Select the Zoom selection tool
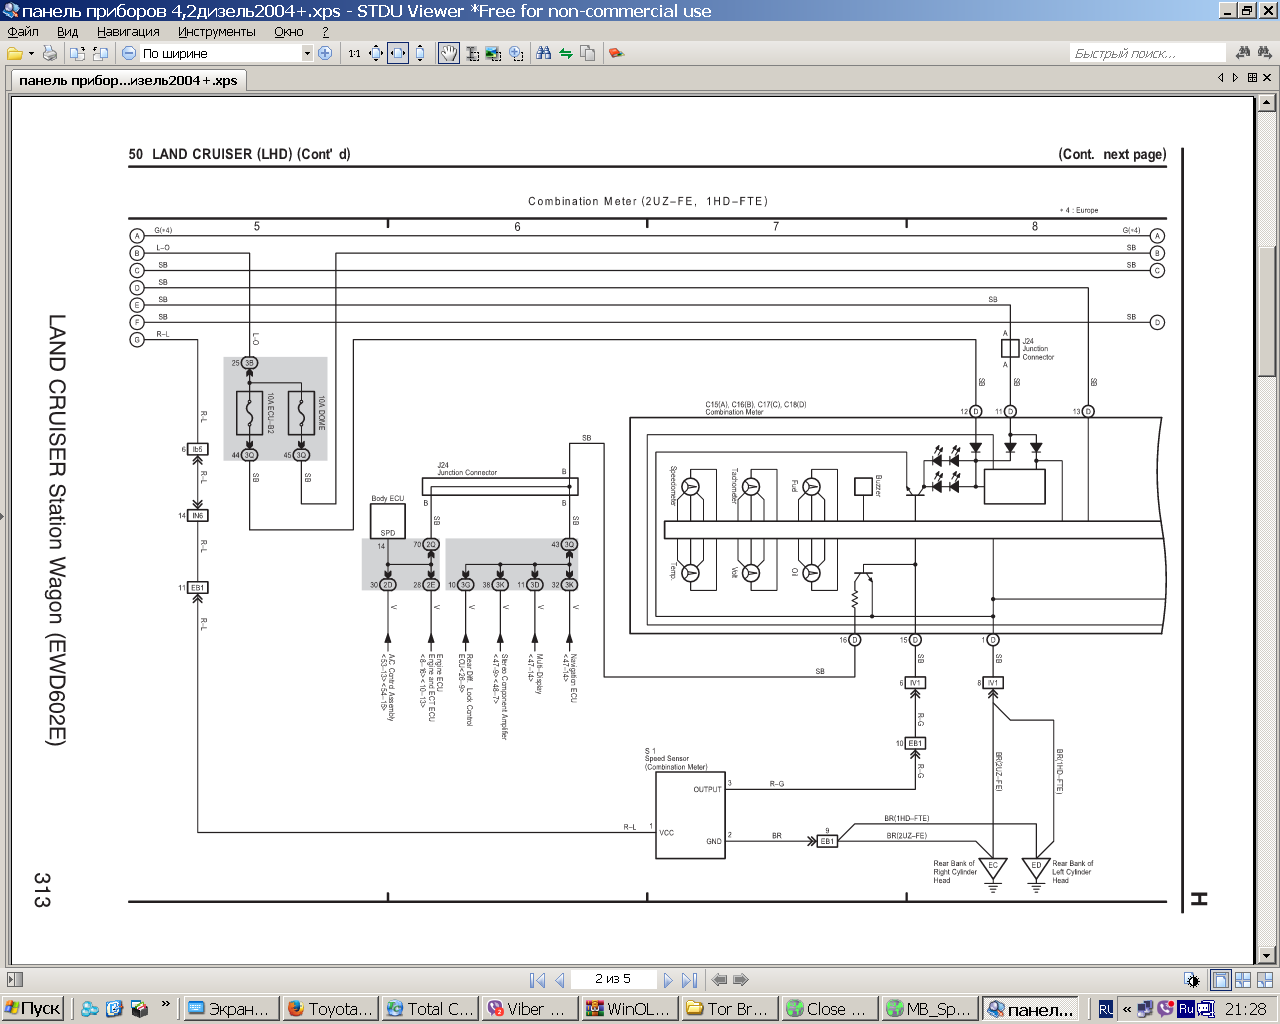The image size is (1280, 1024). click(516, 53)
